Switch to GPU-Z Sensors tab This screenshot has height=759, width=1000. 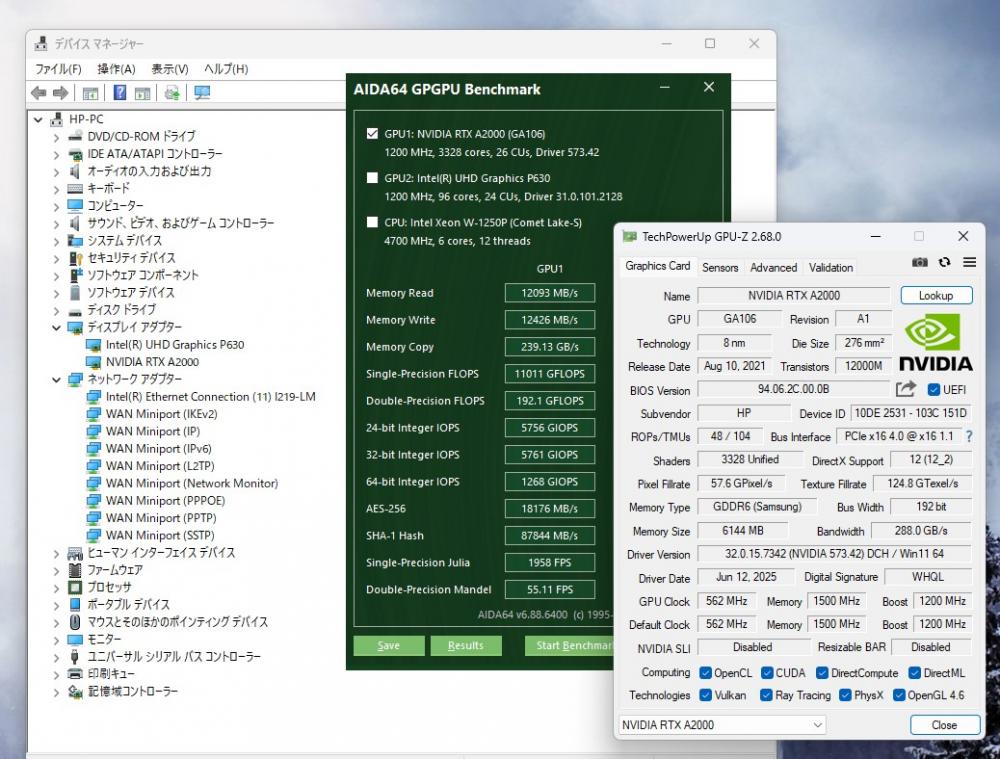(x=720, y=267)
